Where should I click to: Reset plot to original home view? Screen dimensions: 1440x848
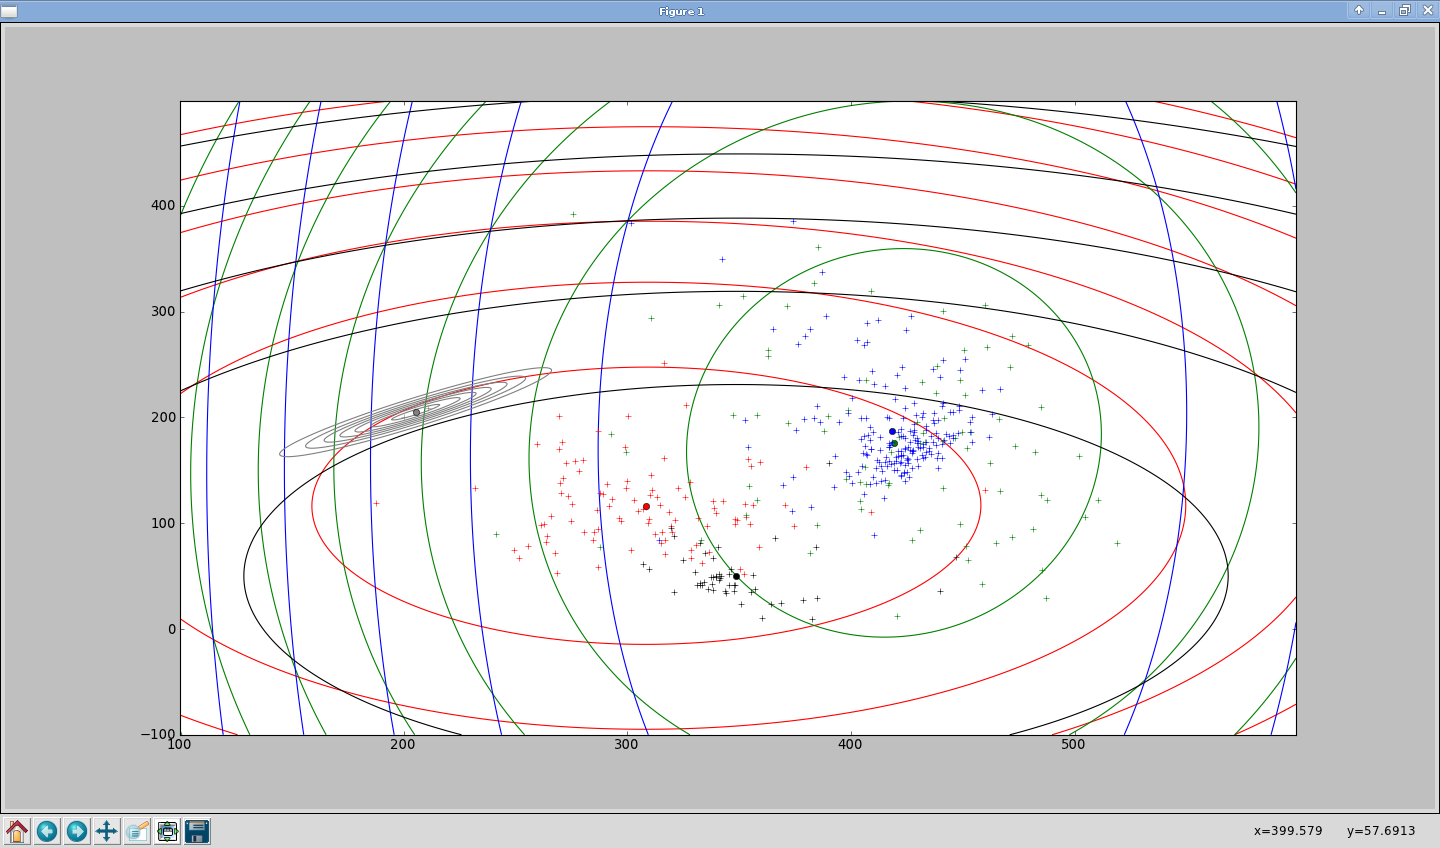click(x=17, y=831)
